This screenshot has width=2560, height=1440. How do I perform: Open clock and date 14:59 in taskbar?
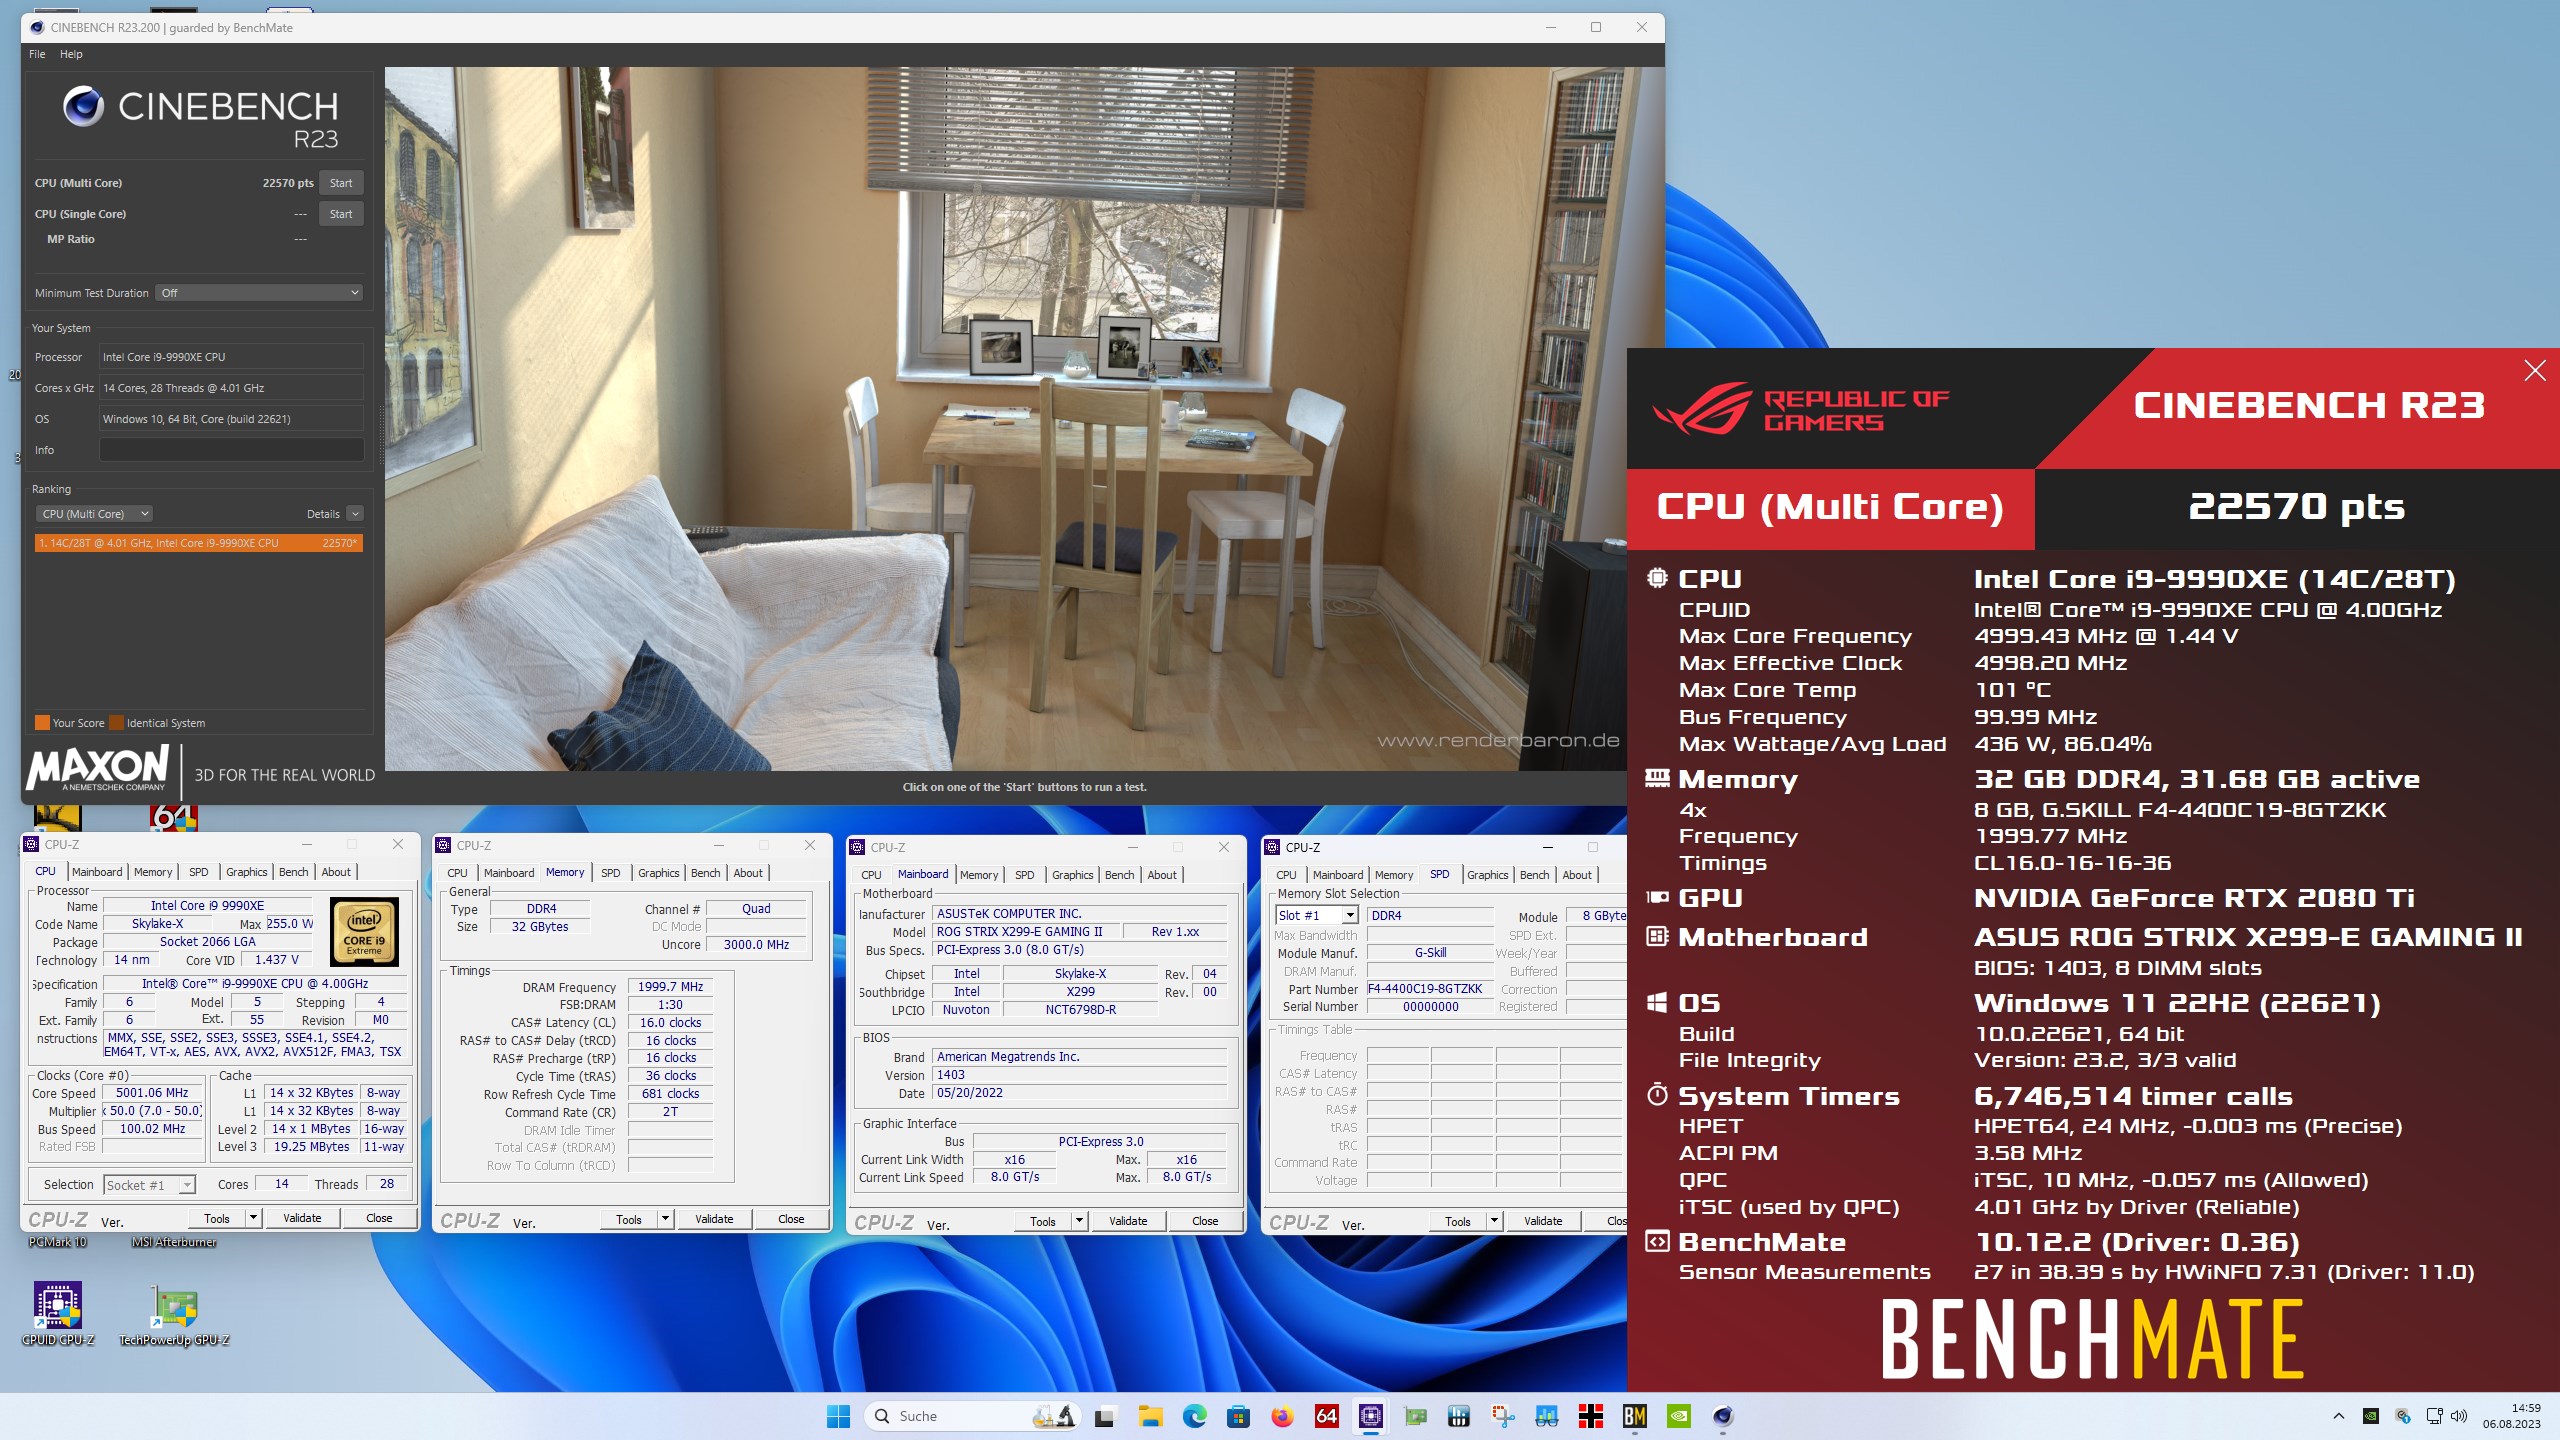point(2511,1416)
